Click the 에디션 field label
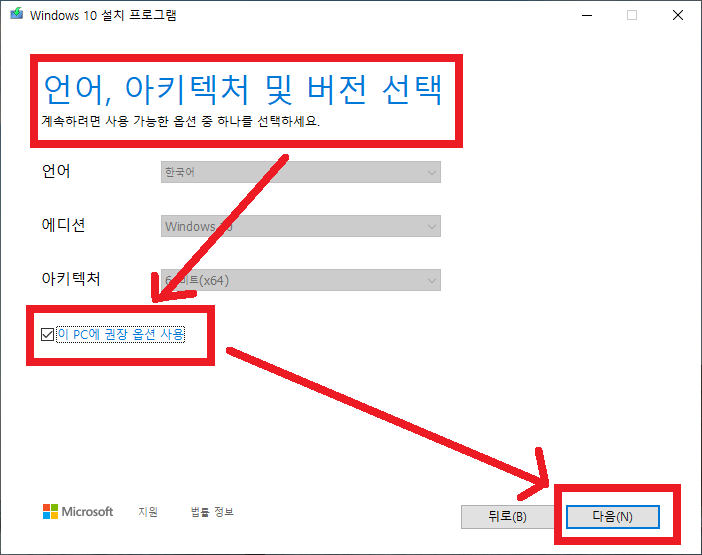 click(63, 225)
